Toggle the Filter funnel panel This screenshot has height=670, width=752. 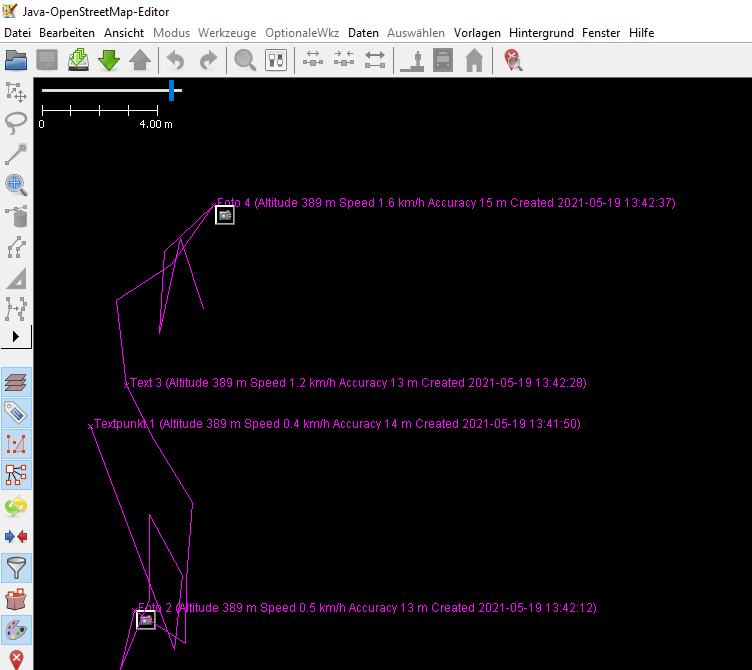16,568
